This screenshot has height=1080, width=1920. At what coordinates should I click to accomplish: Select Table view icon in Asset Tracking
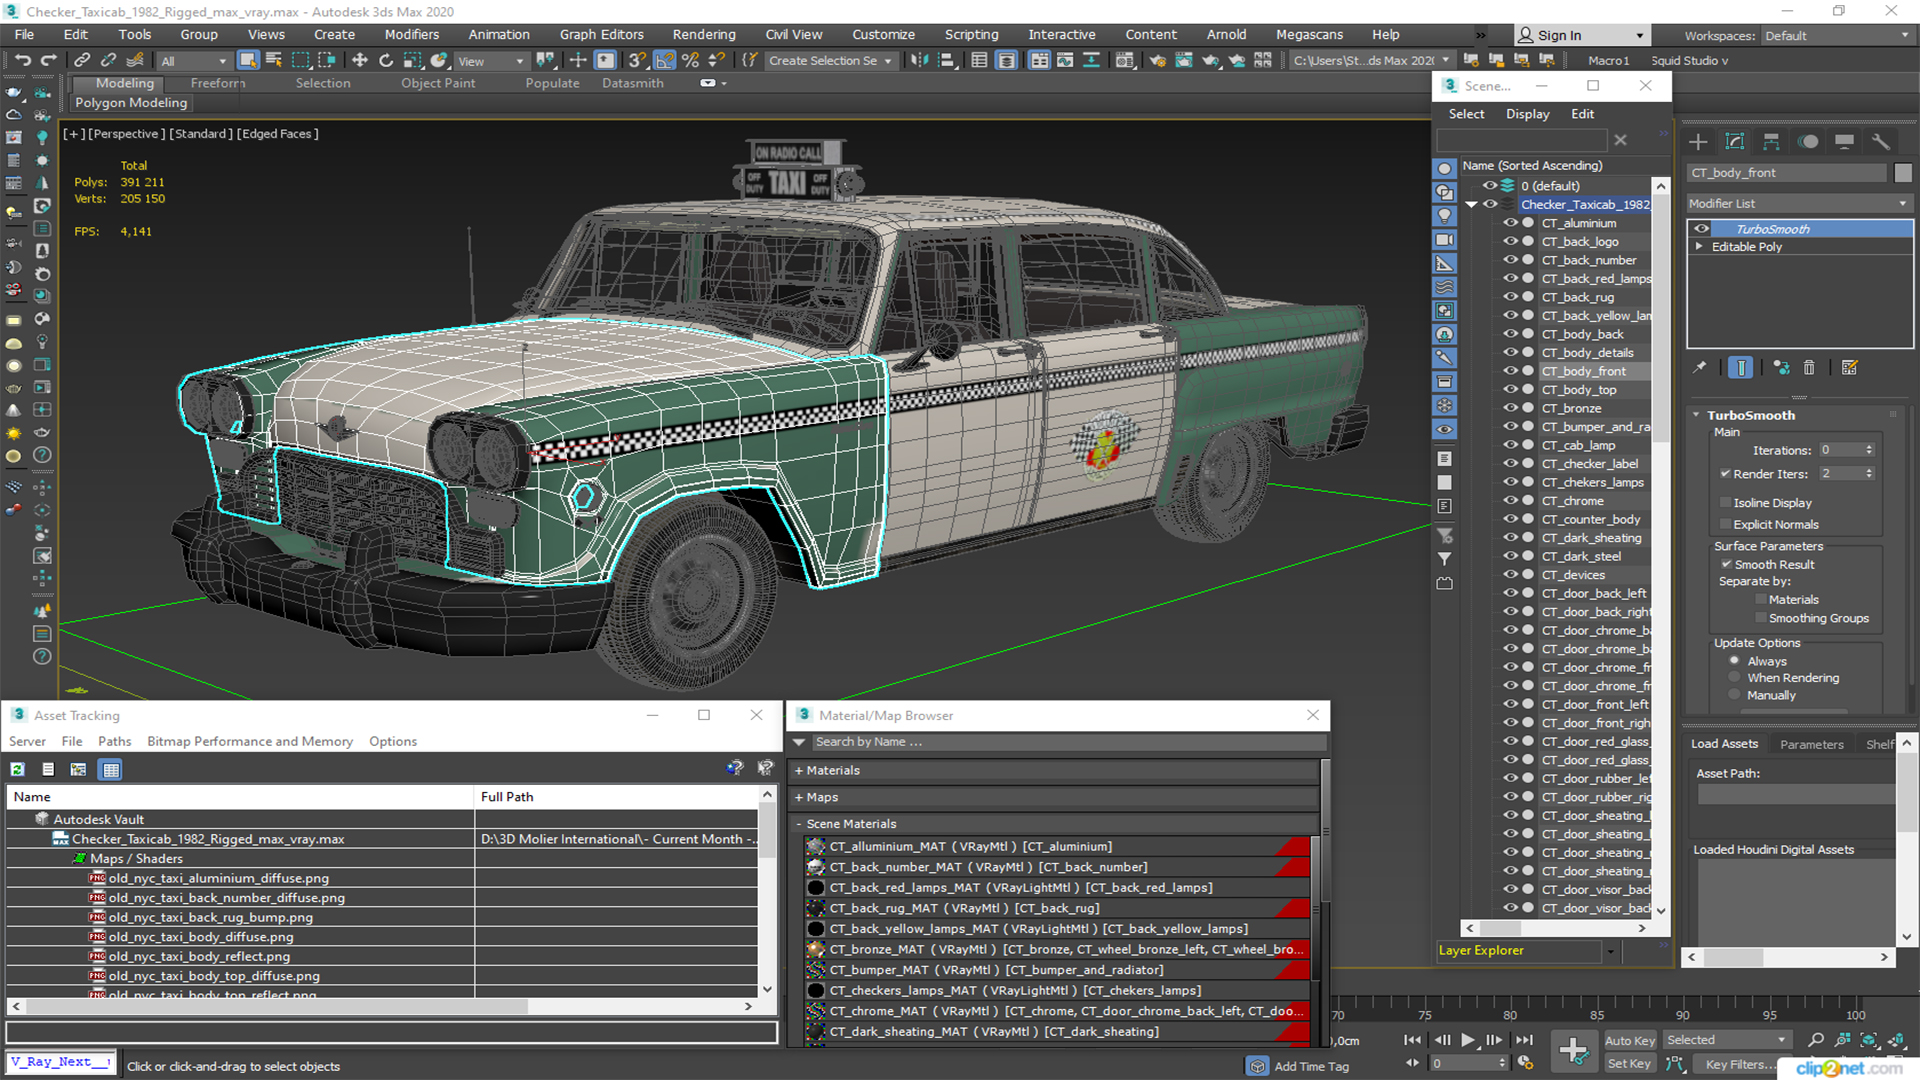tap(111, 769)
